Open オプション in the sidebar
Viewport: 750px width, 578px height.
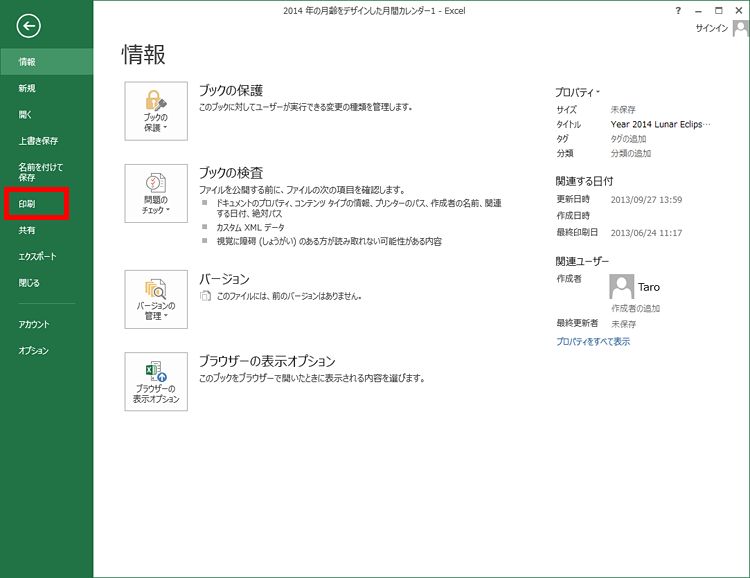point(46,351)
